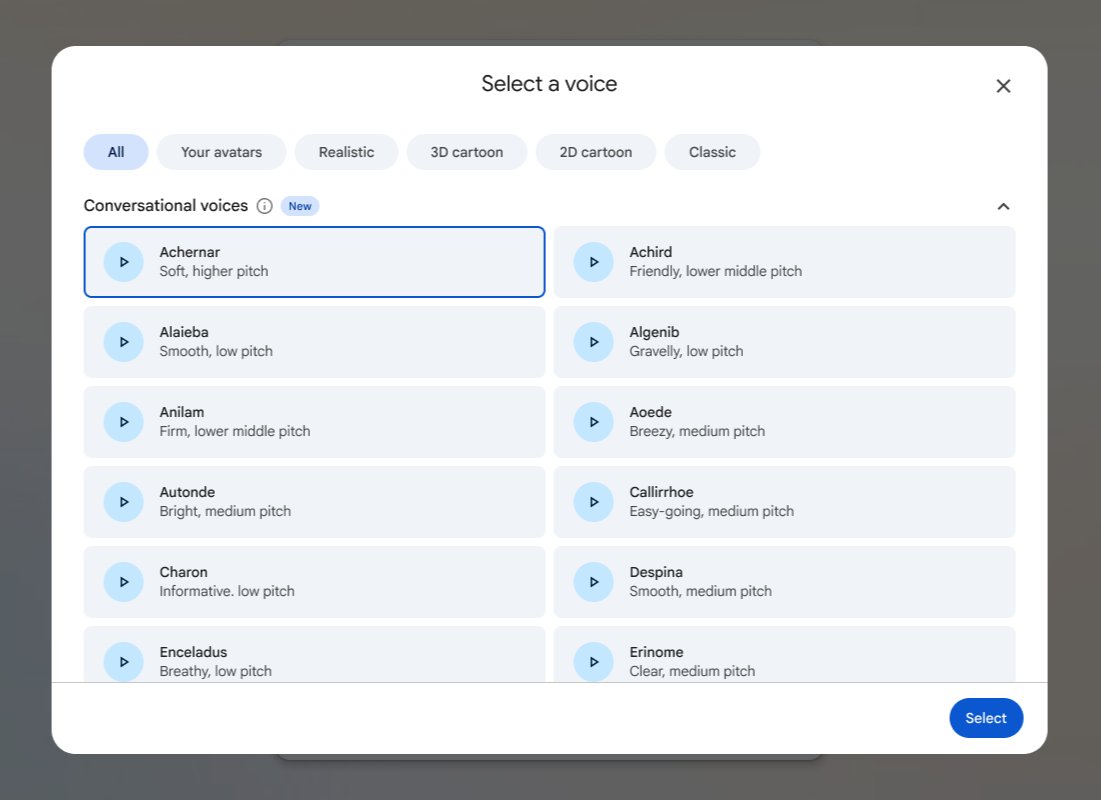Open the Conversational voices info icon
1101x800 pixels.
point(265,206)
